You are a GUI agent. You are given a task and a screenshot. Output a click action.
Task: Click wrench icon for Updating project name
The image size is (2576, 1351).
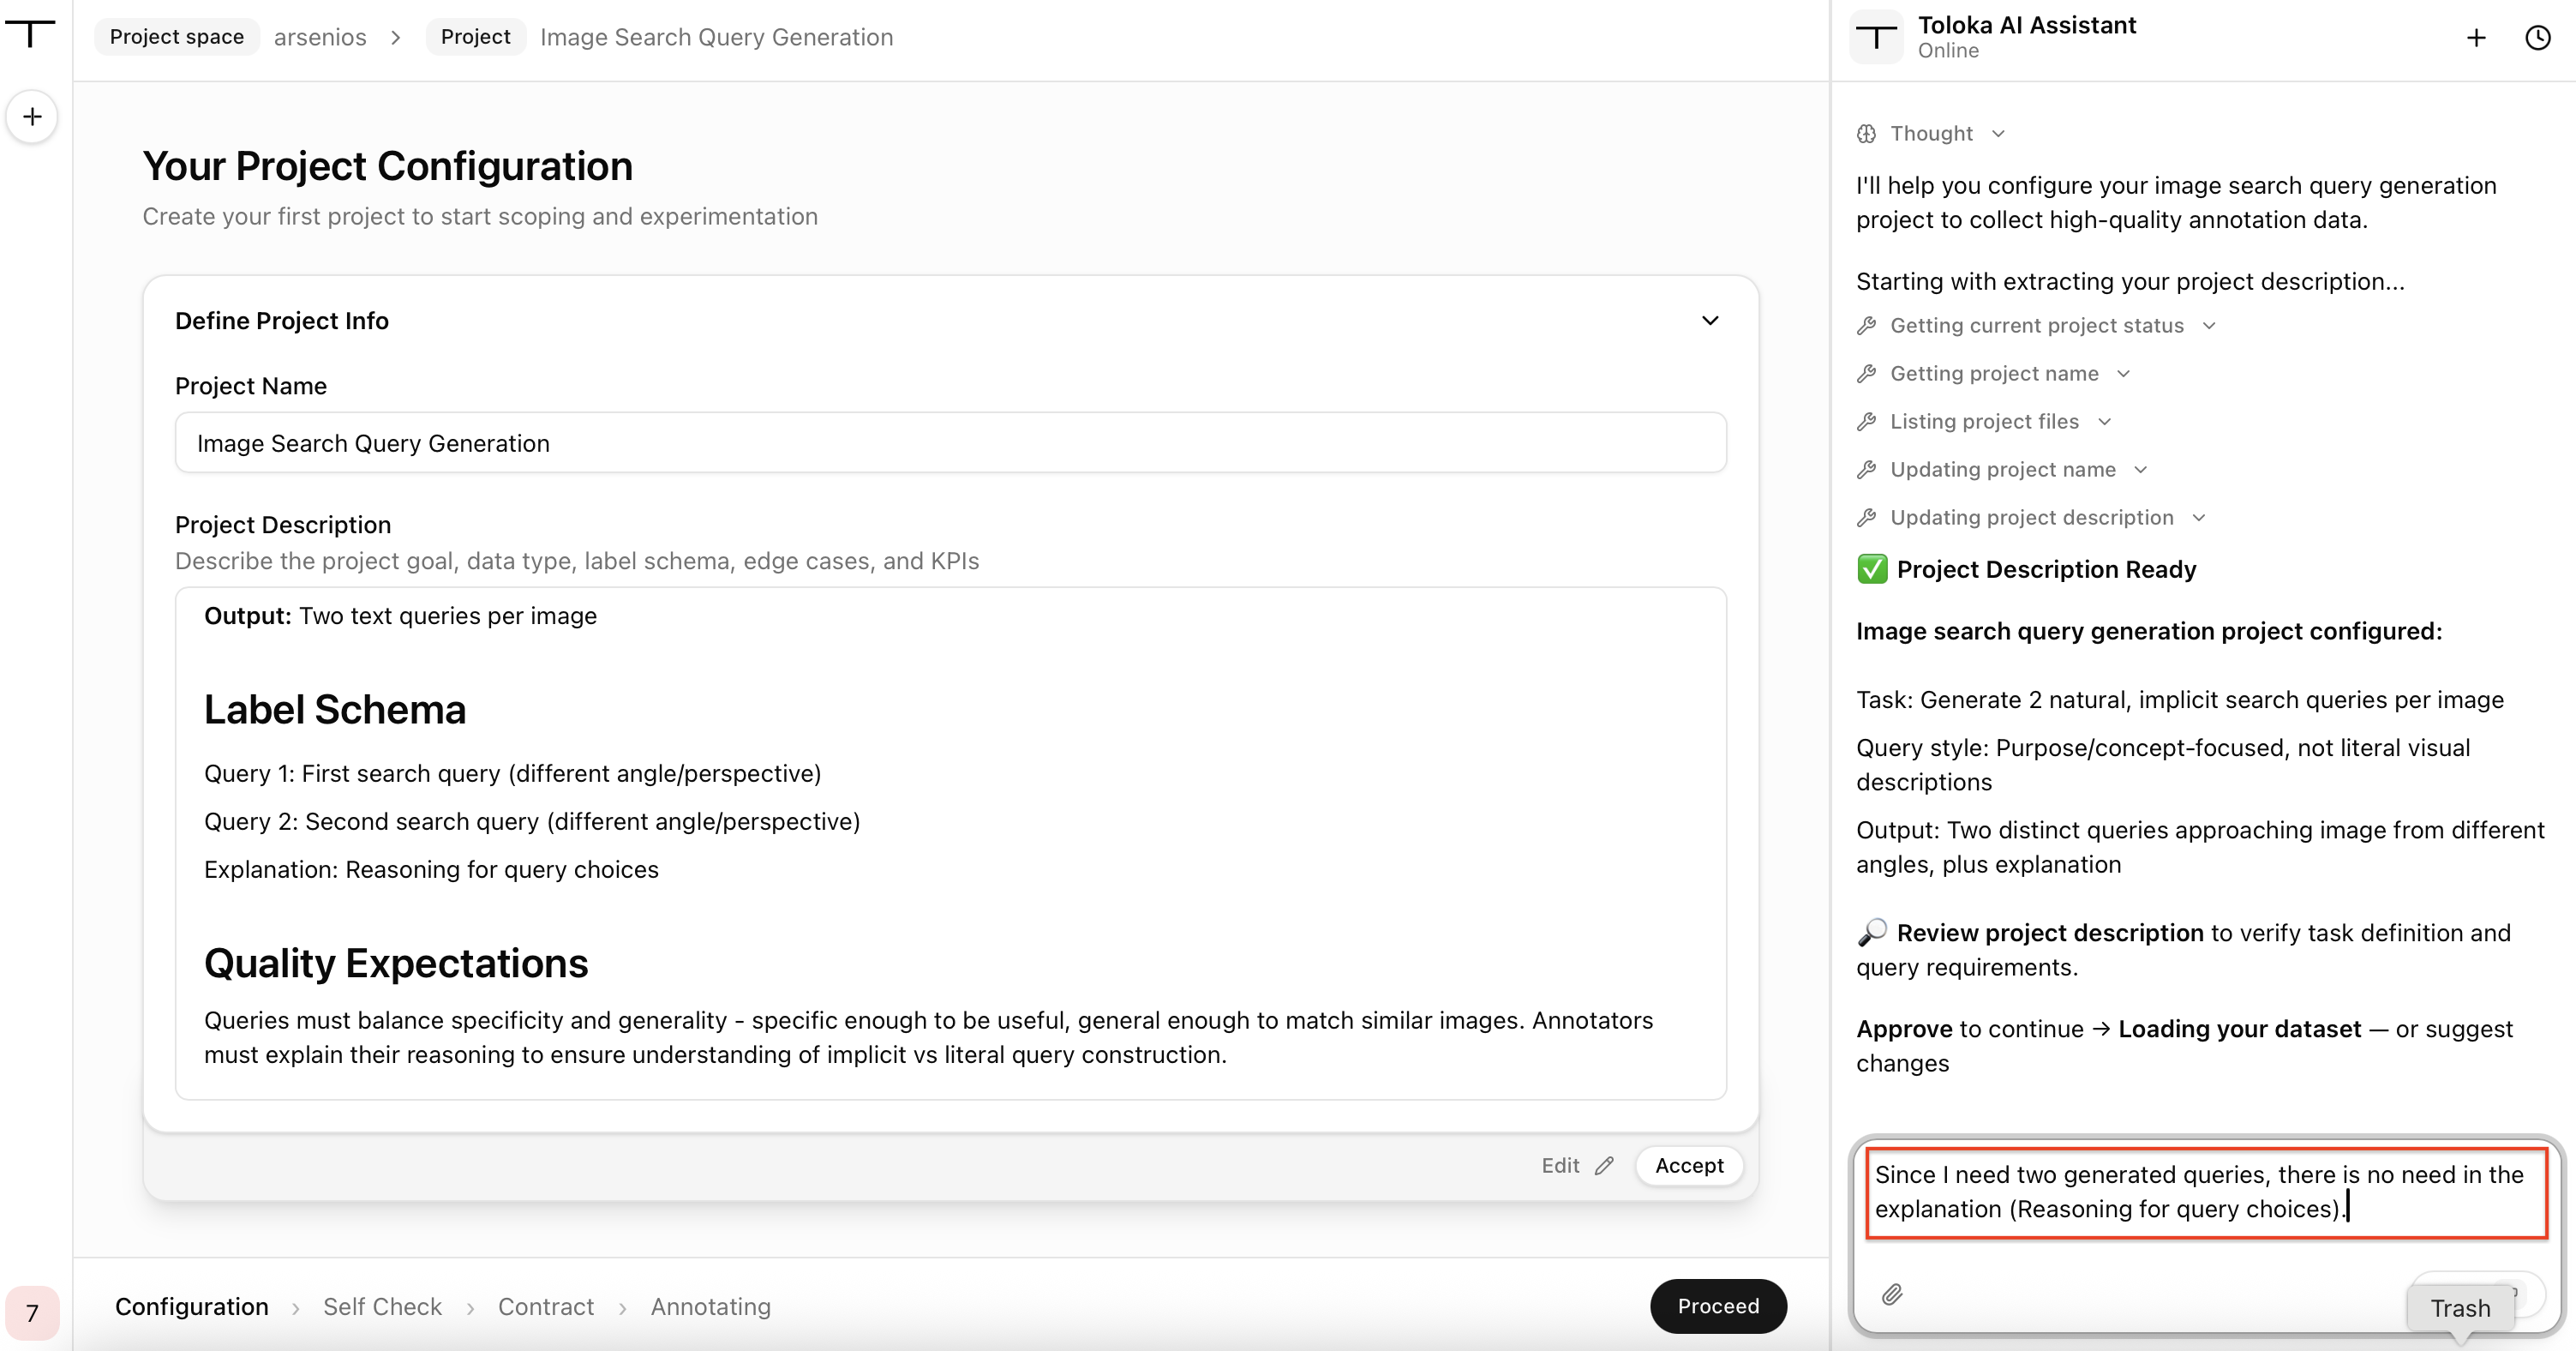click(1867, 470)
